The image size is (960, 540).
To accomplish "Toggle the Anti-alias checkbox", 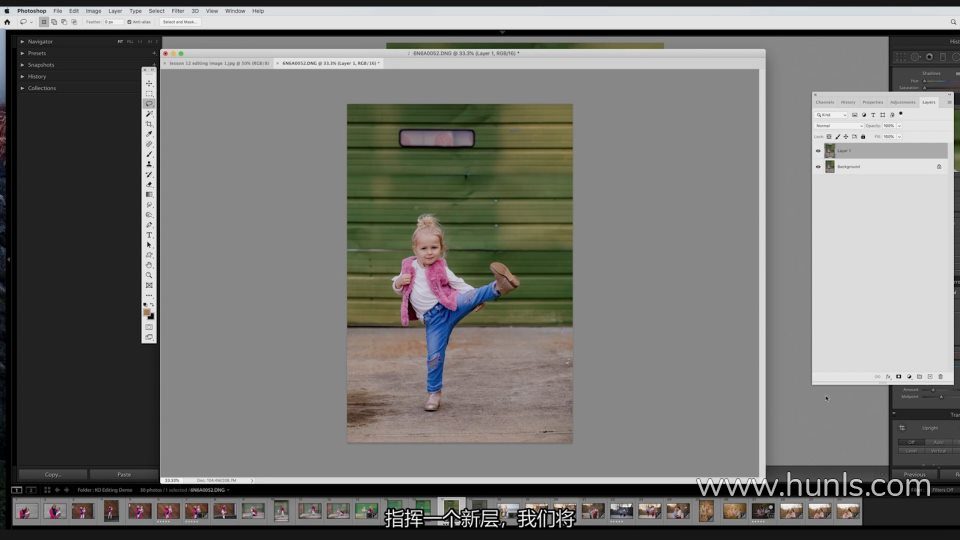I will point(129,22).
